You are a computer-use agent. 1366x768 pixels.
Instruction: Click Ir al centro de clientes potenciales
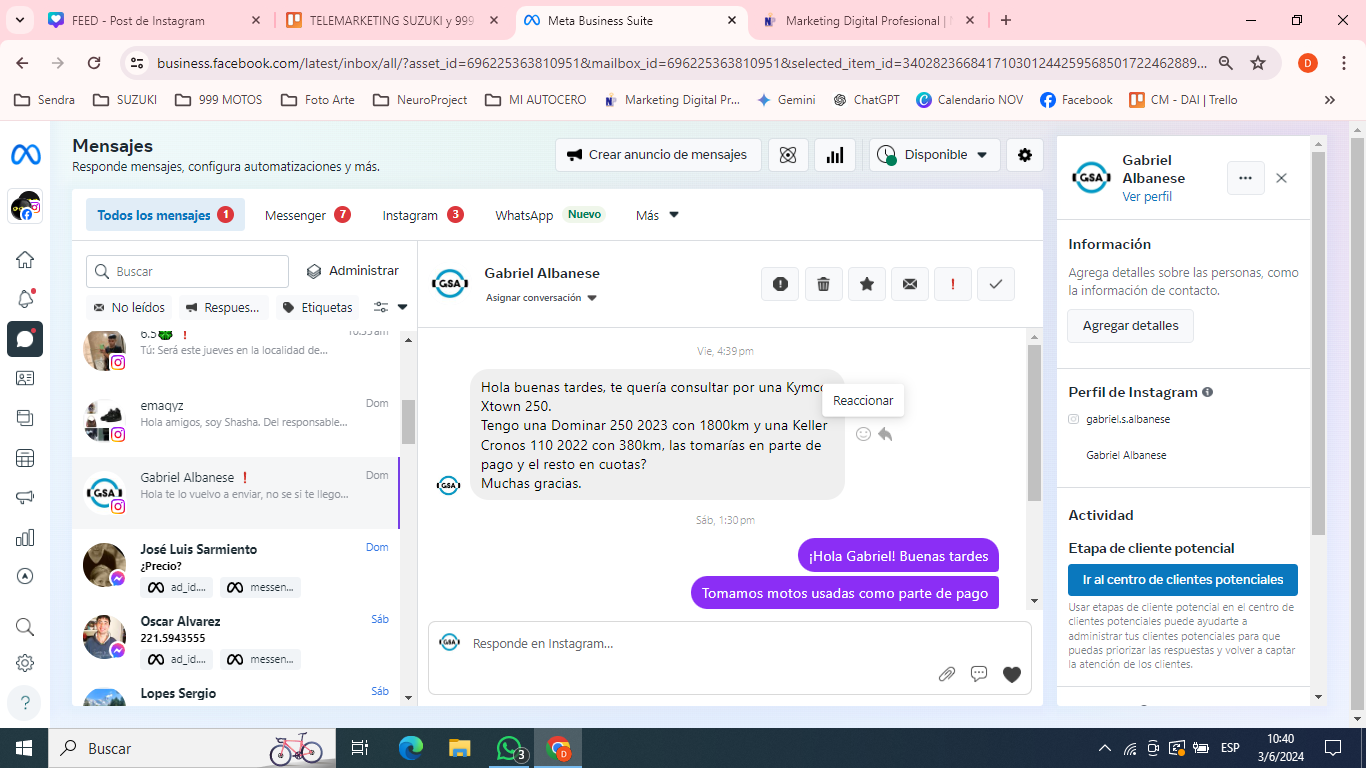point(1182,580)
